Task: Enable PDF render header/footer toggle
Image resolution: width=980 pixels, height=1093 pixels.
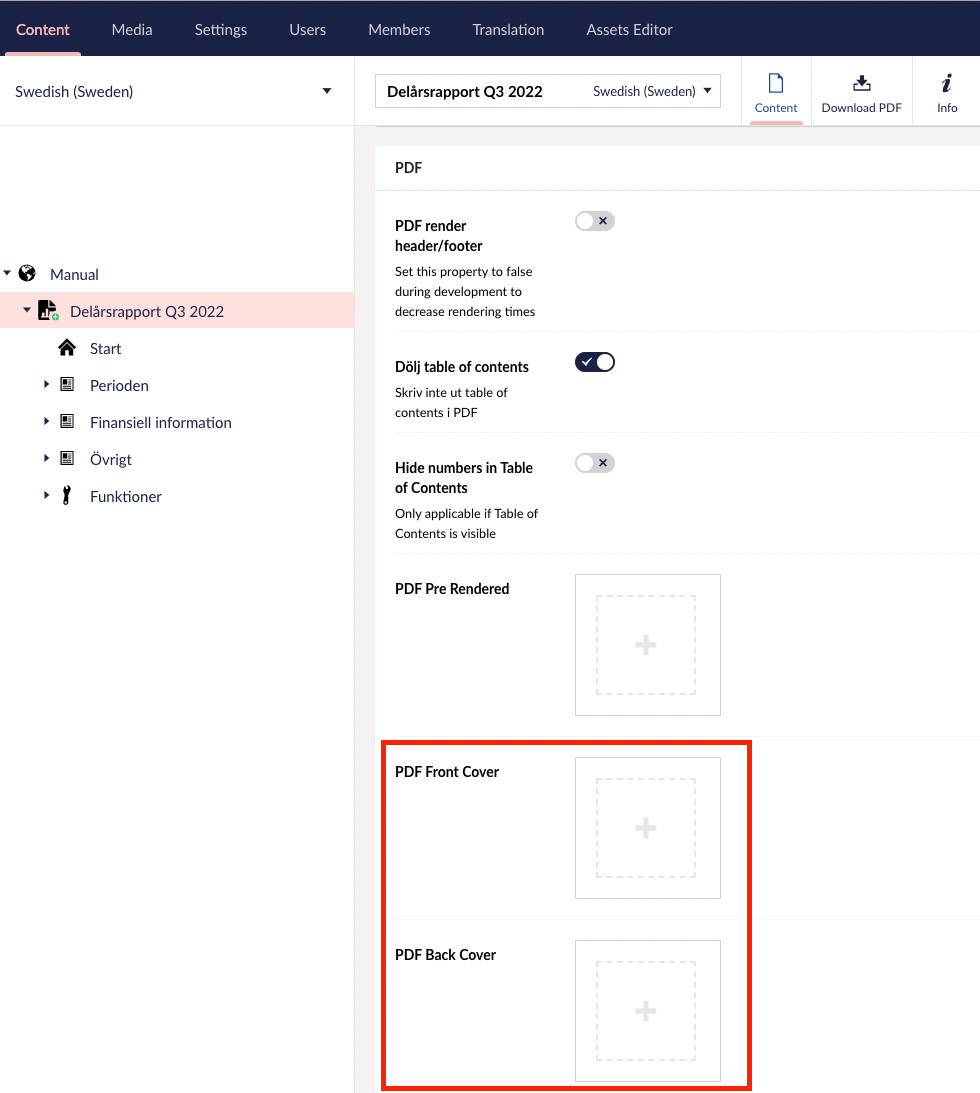Action: tap(594, 221)
